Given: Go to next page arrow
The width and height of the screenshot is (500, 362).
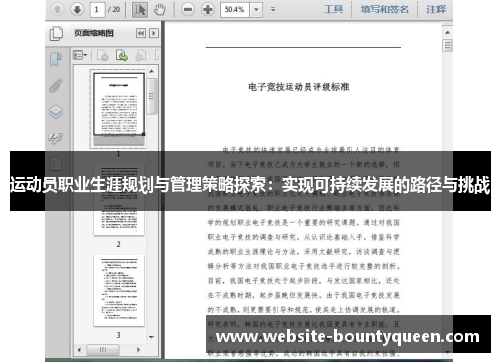Looking at the screenshot, I should coord(77,9).
